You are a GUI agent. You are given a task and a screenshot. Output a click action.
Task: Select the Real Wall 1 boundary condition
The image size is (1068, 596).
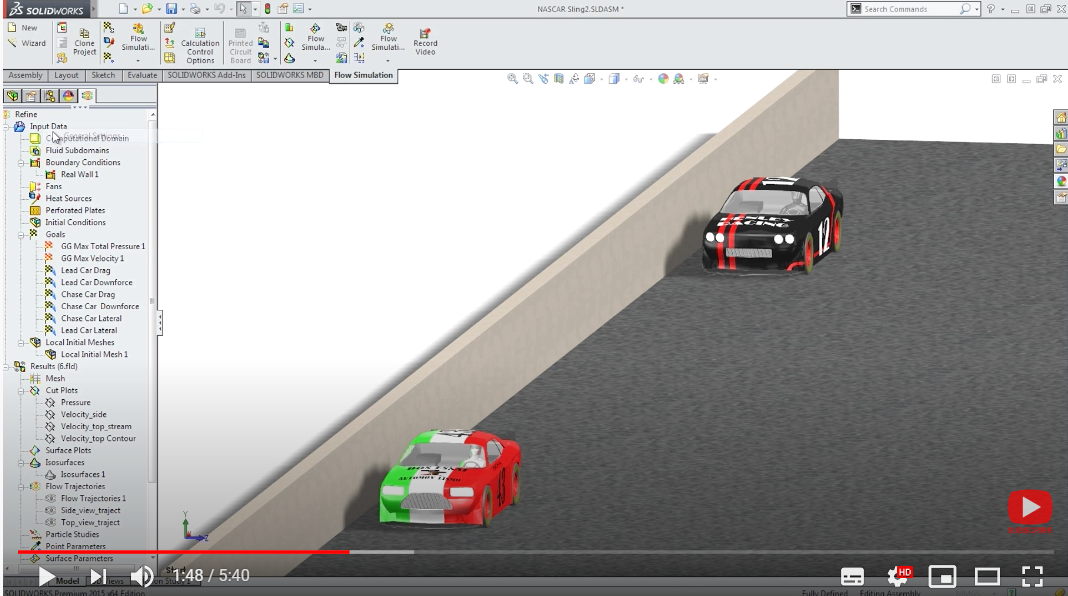tap(78, 174)
